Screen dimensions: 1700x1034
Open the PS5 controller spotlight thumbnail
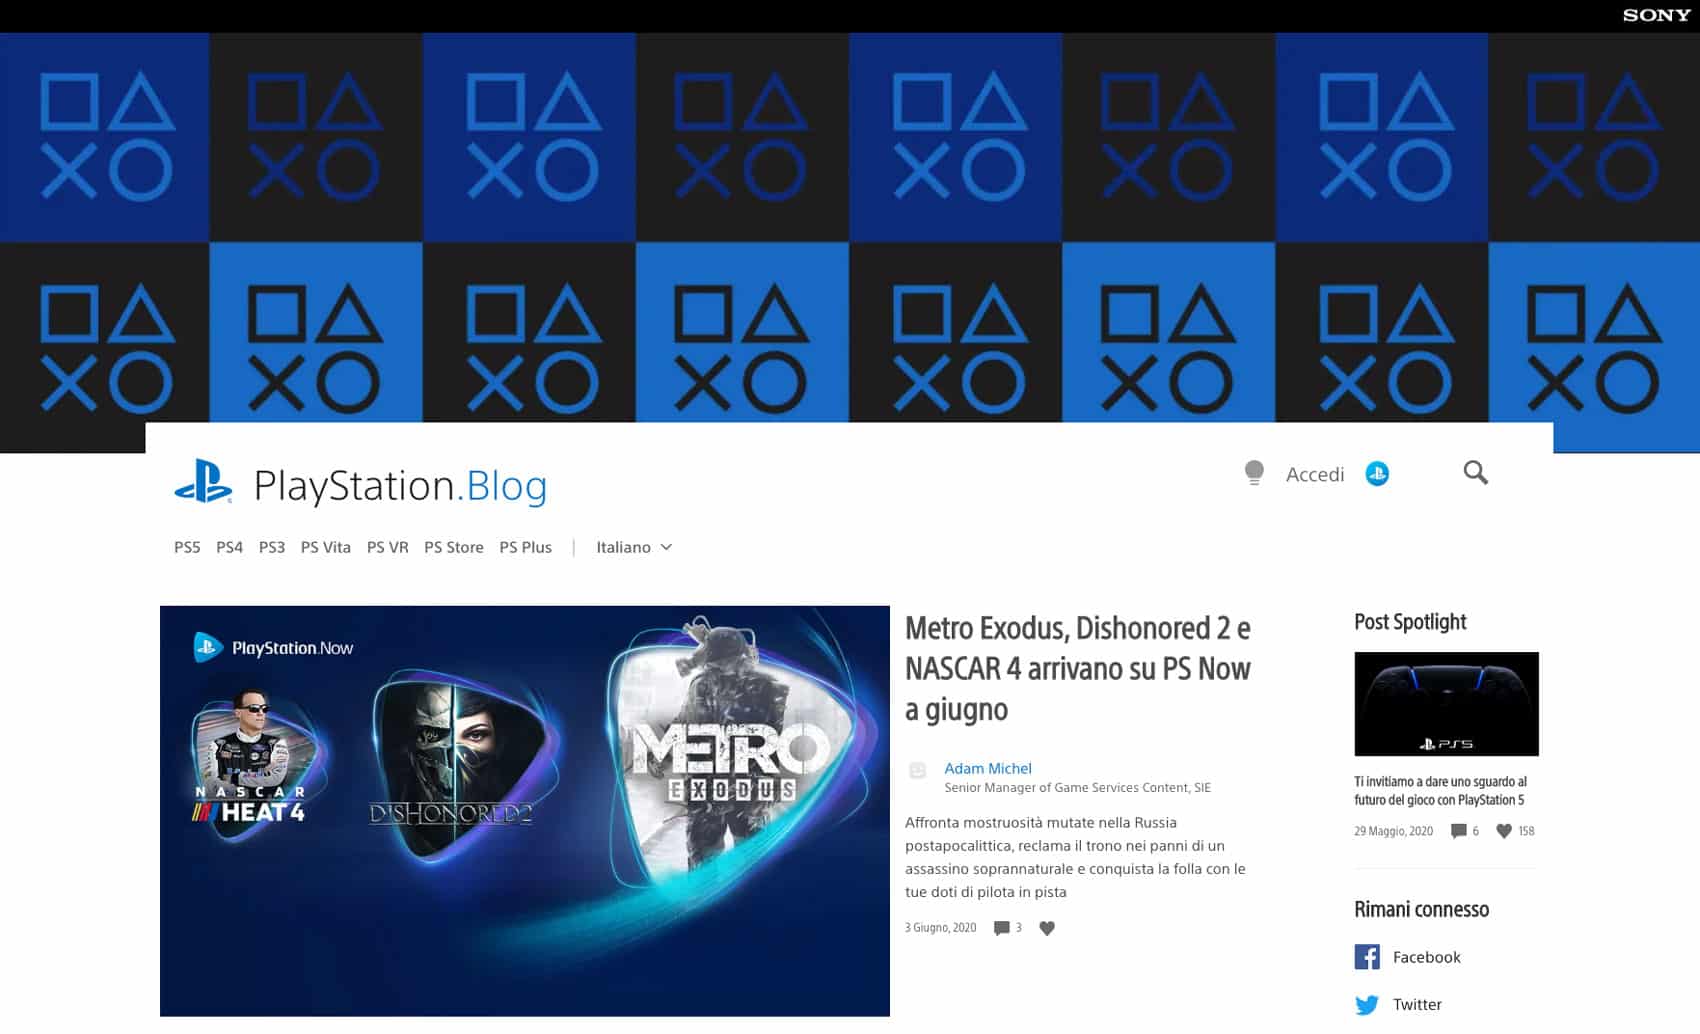(1446, 704)
